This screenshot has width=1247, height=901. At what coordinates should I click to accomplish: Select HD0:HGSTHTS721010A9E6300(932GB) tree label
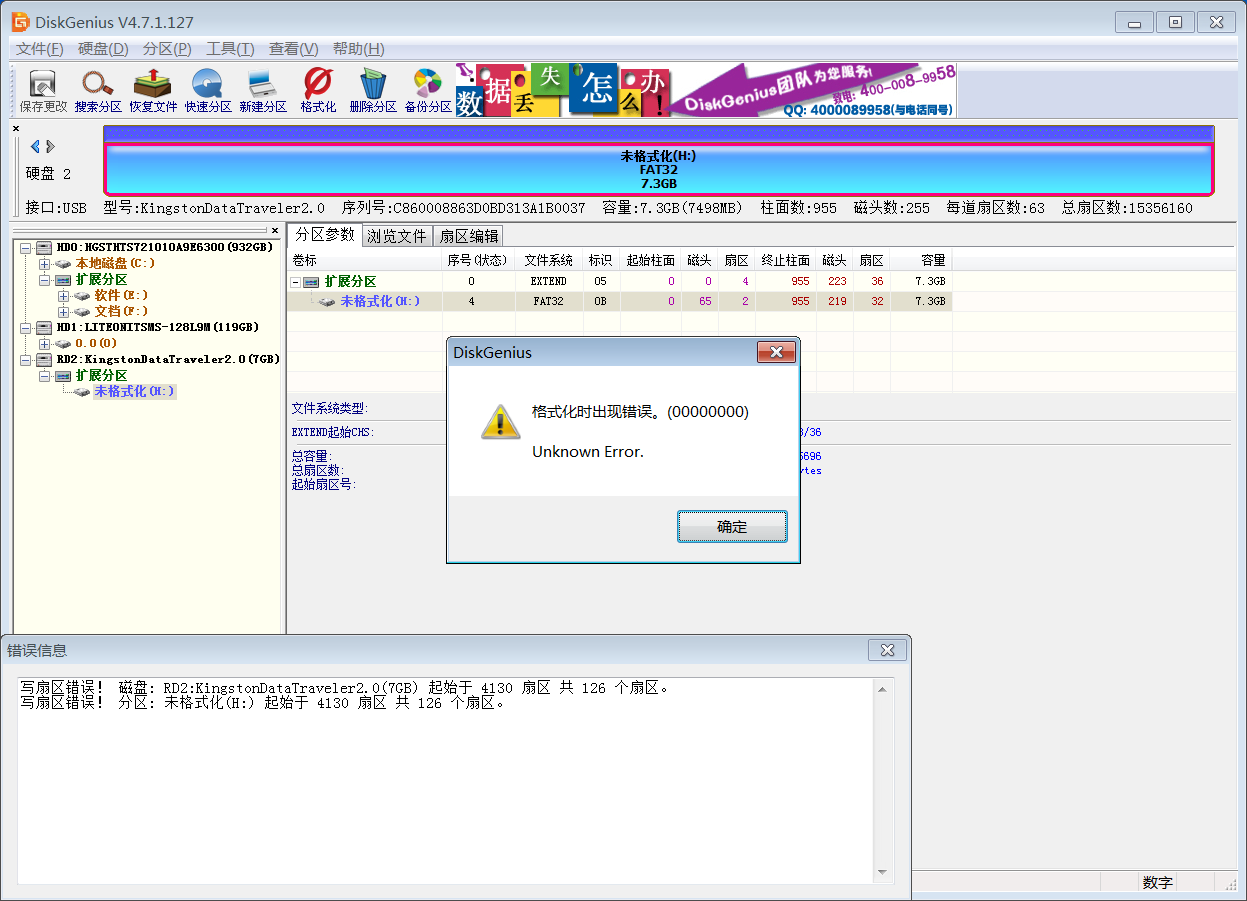(165, 247)
